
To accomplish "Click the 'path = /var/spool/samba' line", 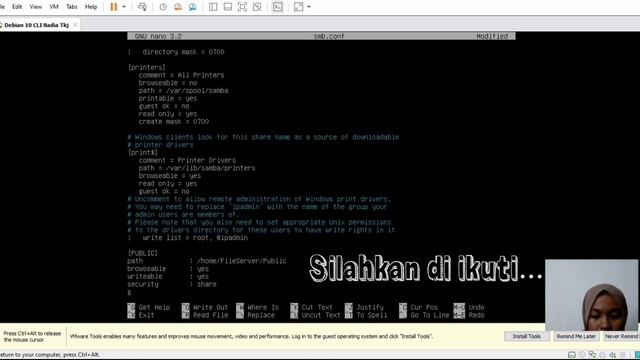I will [183, 91].
